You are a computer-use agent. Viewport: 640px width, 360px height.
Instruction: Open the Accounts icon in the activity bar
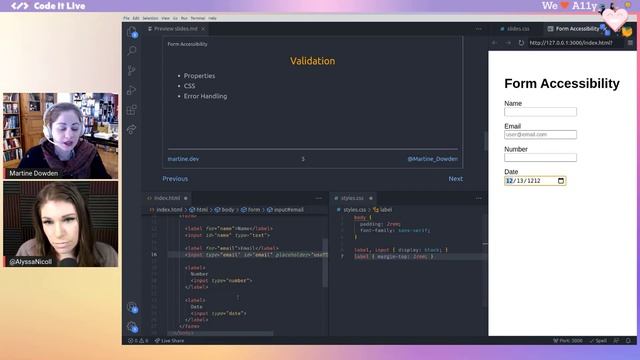(x=132, y=307)
